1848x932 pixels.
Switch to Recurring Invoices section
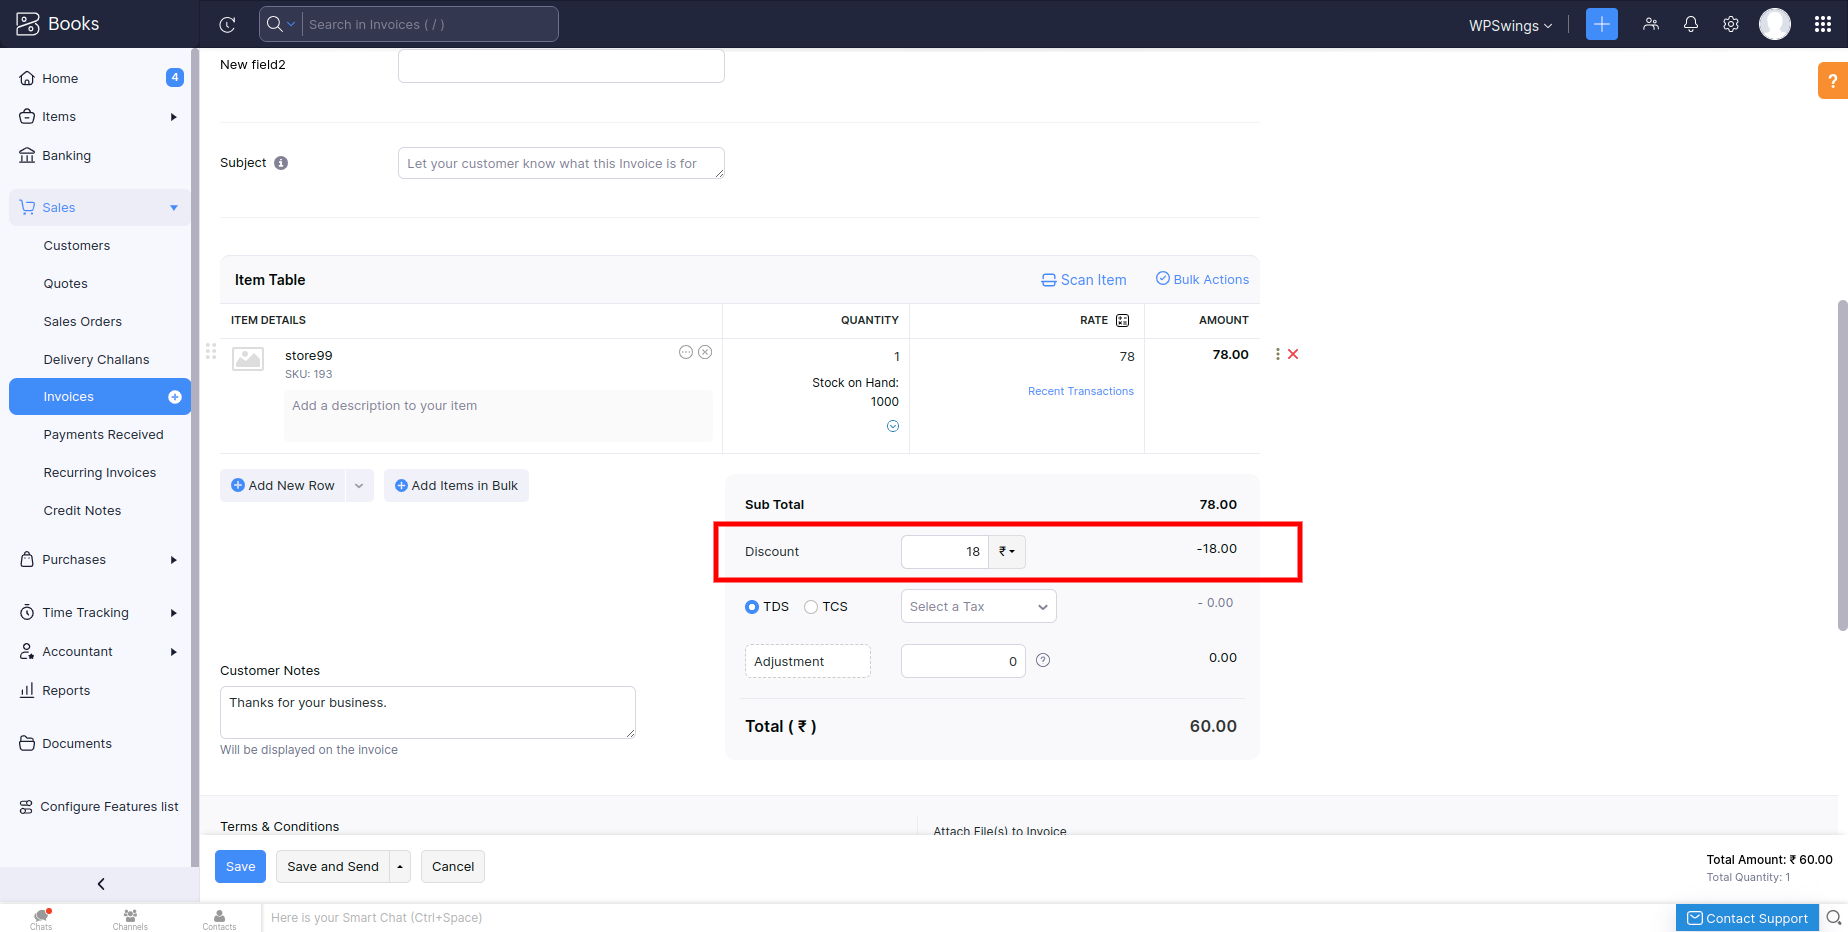pyautogui.click(x=100, y=472)
